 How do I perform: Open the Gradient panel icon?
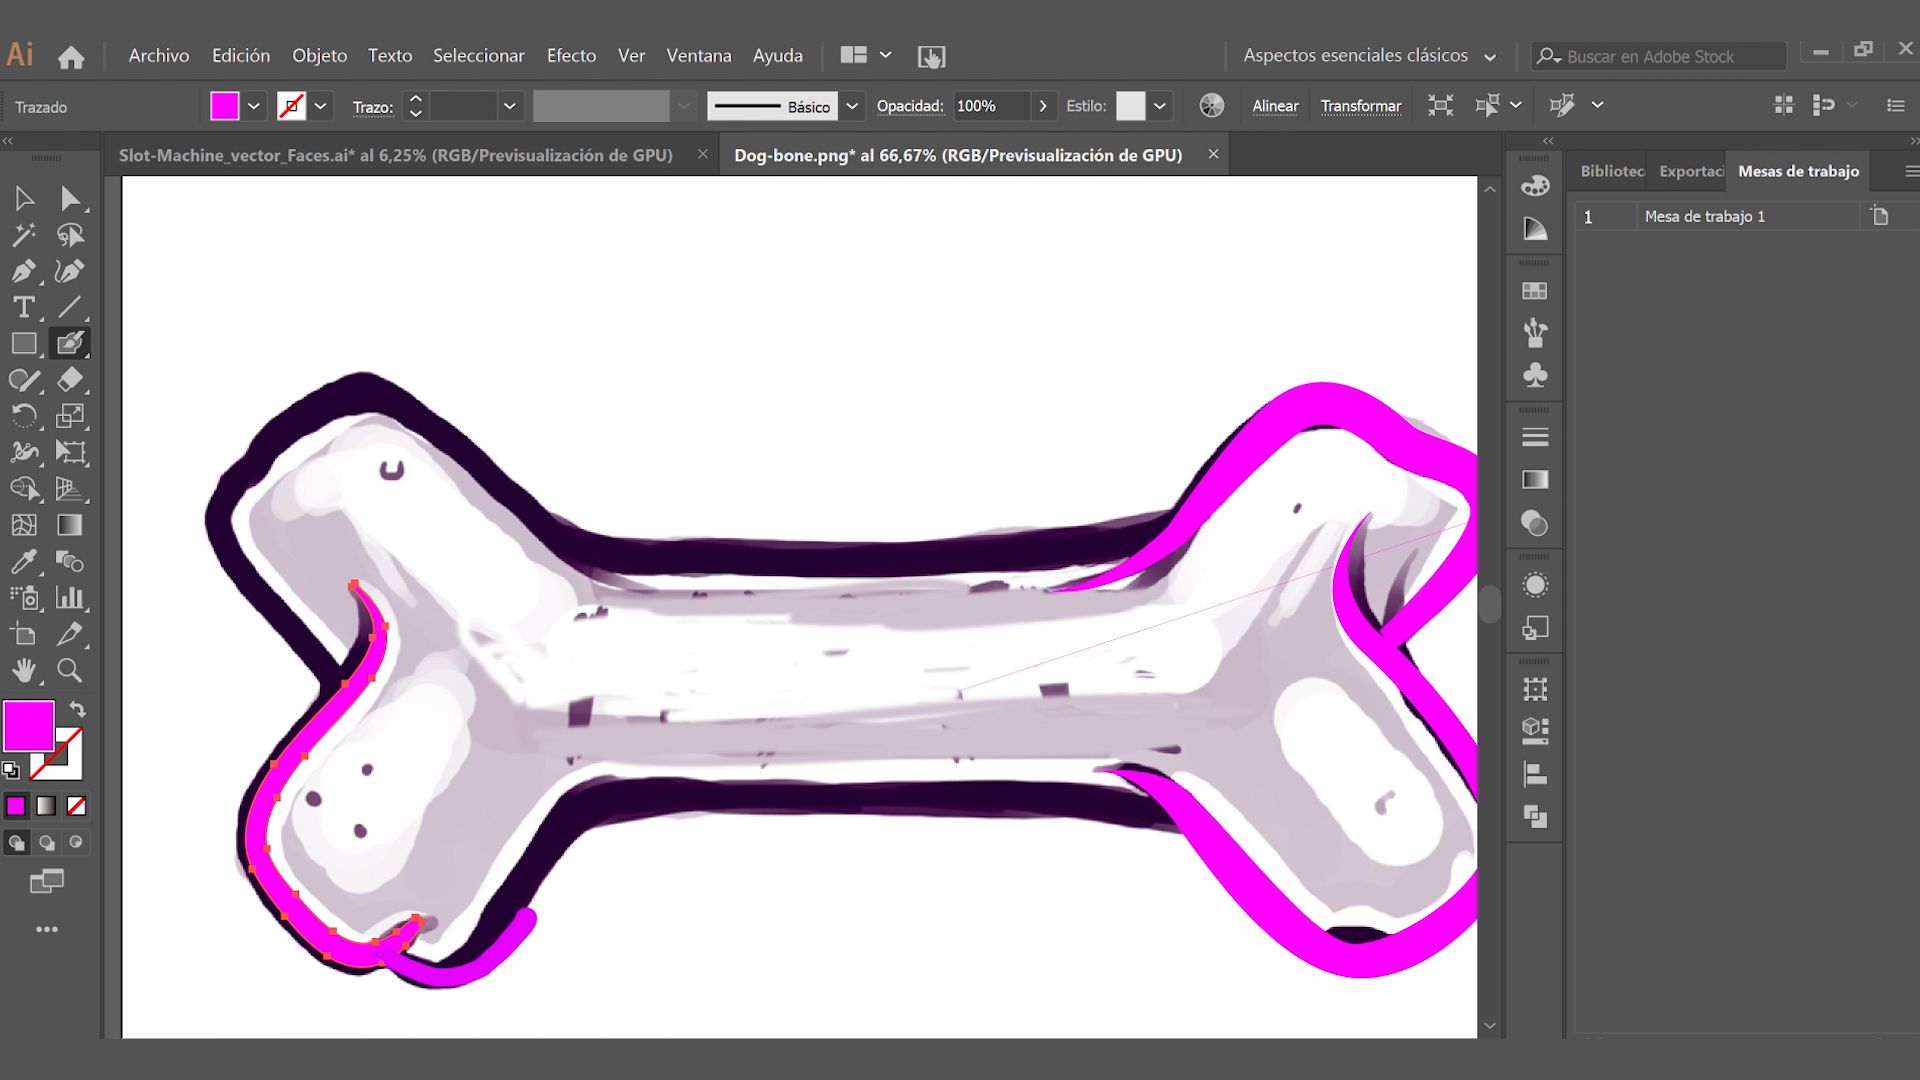tap(1534, 479)
